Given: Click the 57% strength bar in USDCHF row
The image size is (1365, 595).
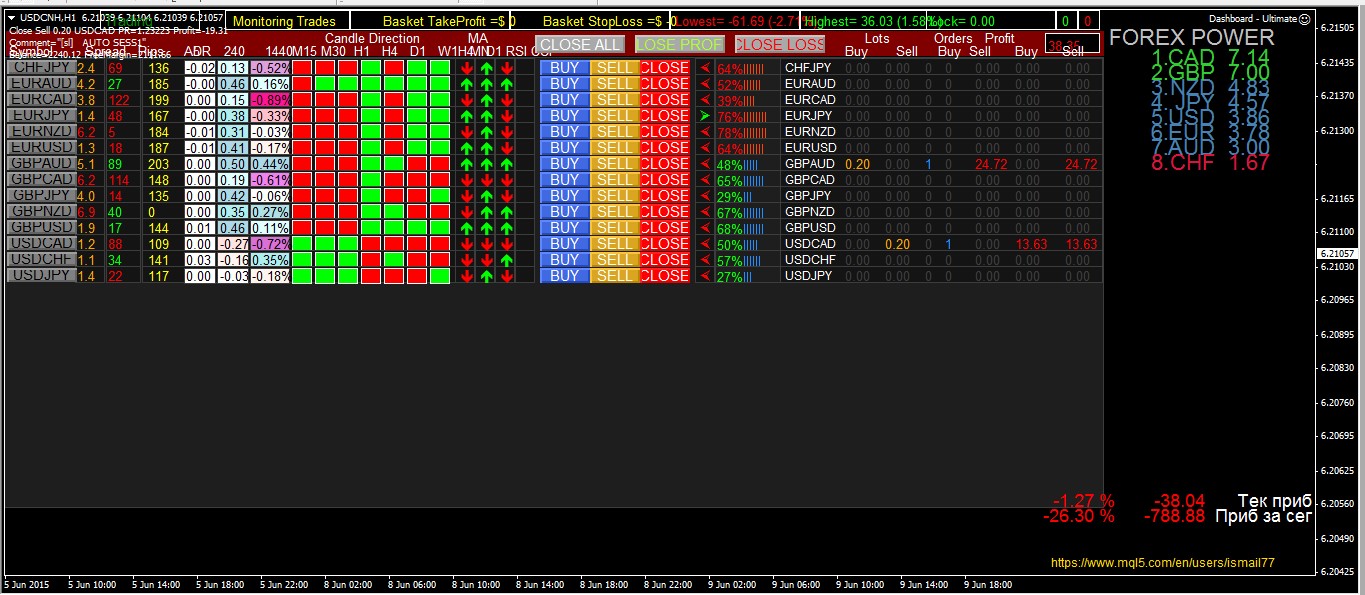Looking at the screenshot, I should 738,261.
